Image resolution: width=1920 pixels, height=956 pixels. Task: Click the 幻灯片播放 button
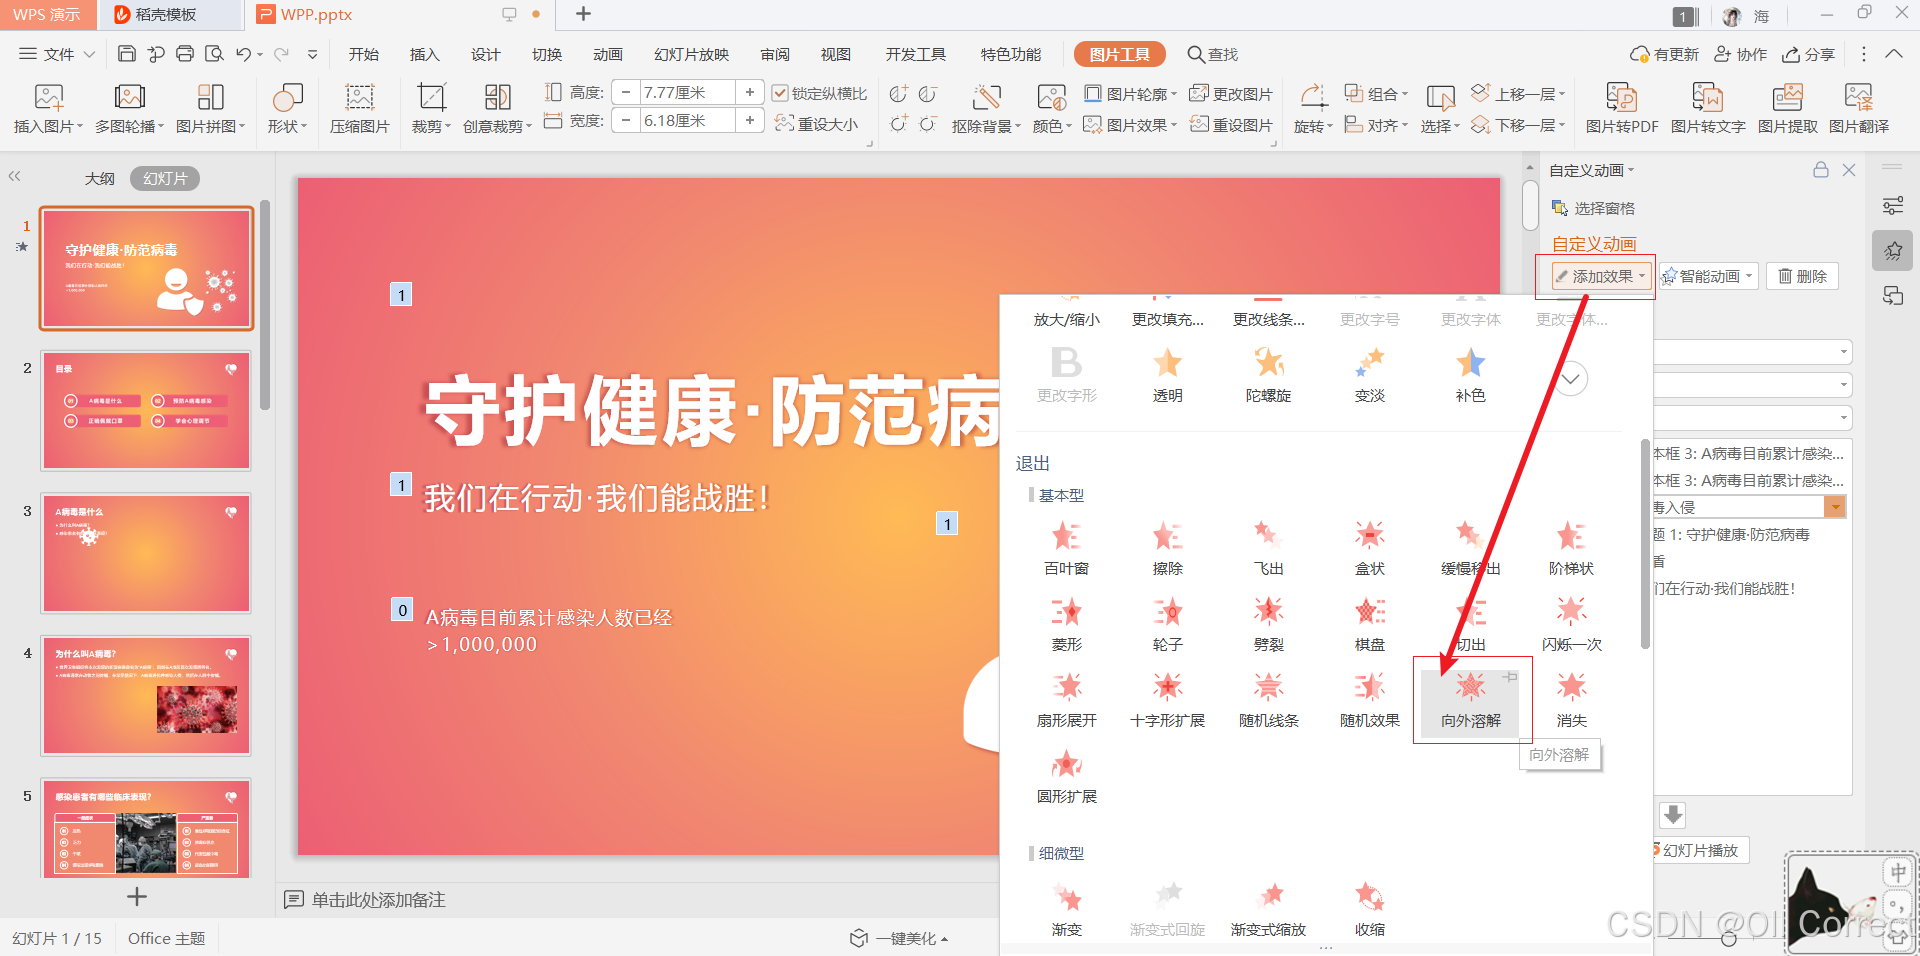click(x=1698, y=850)
